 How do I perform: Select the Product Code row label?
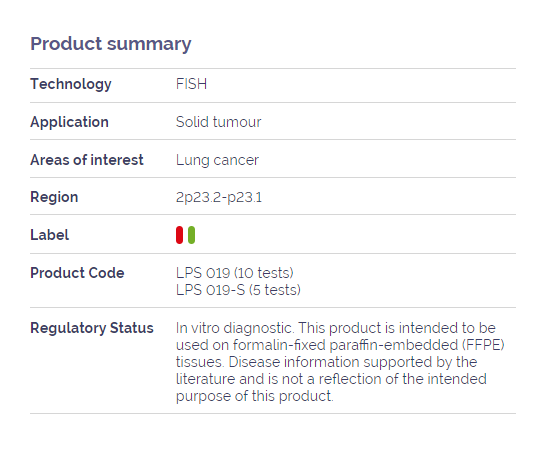pos(77,273)
